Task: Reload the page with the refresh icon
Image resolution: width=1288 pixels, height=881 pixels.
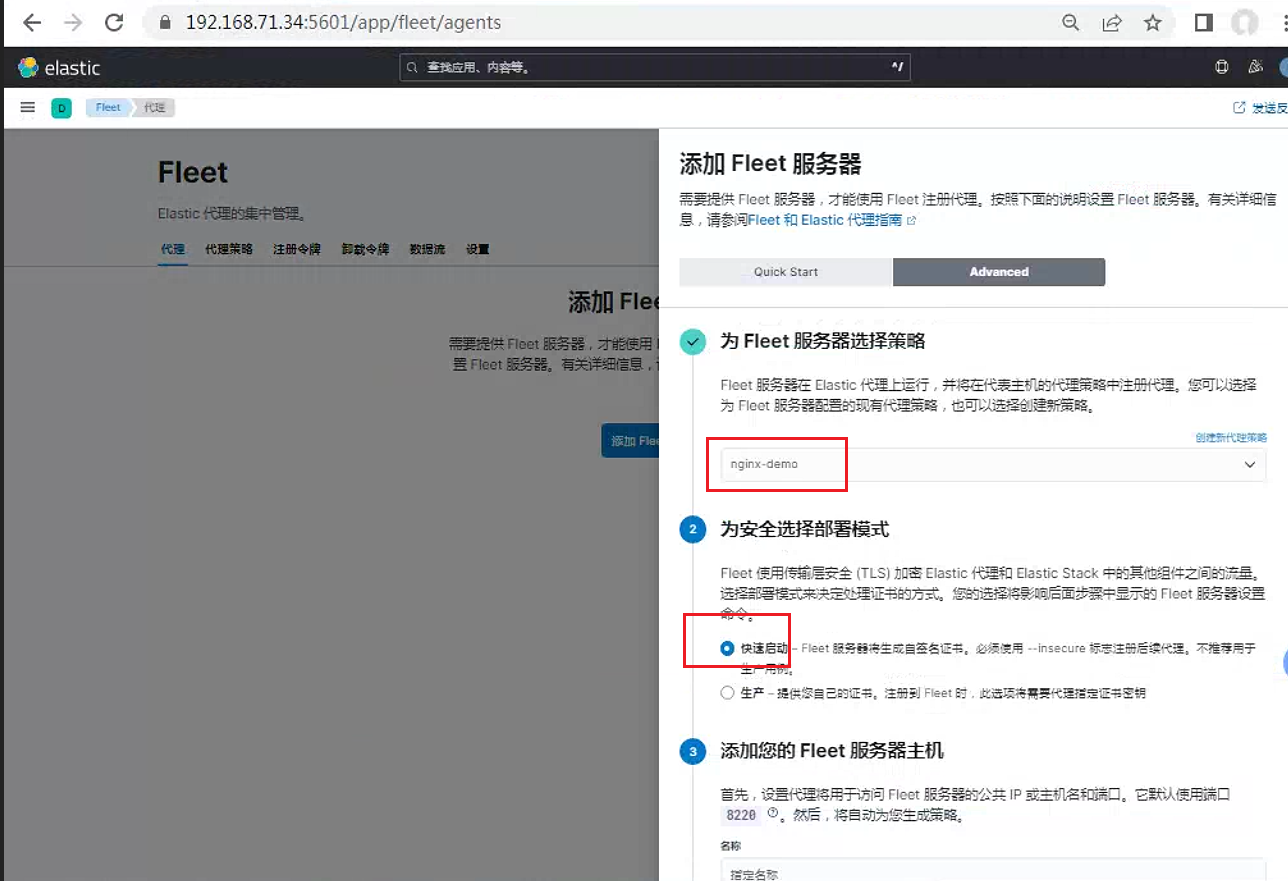Action: 114,22
